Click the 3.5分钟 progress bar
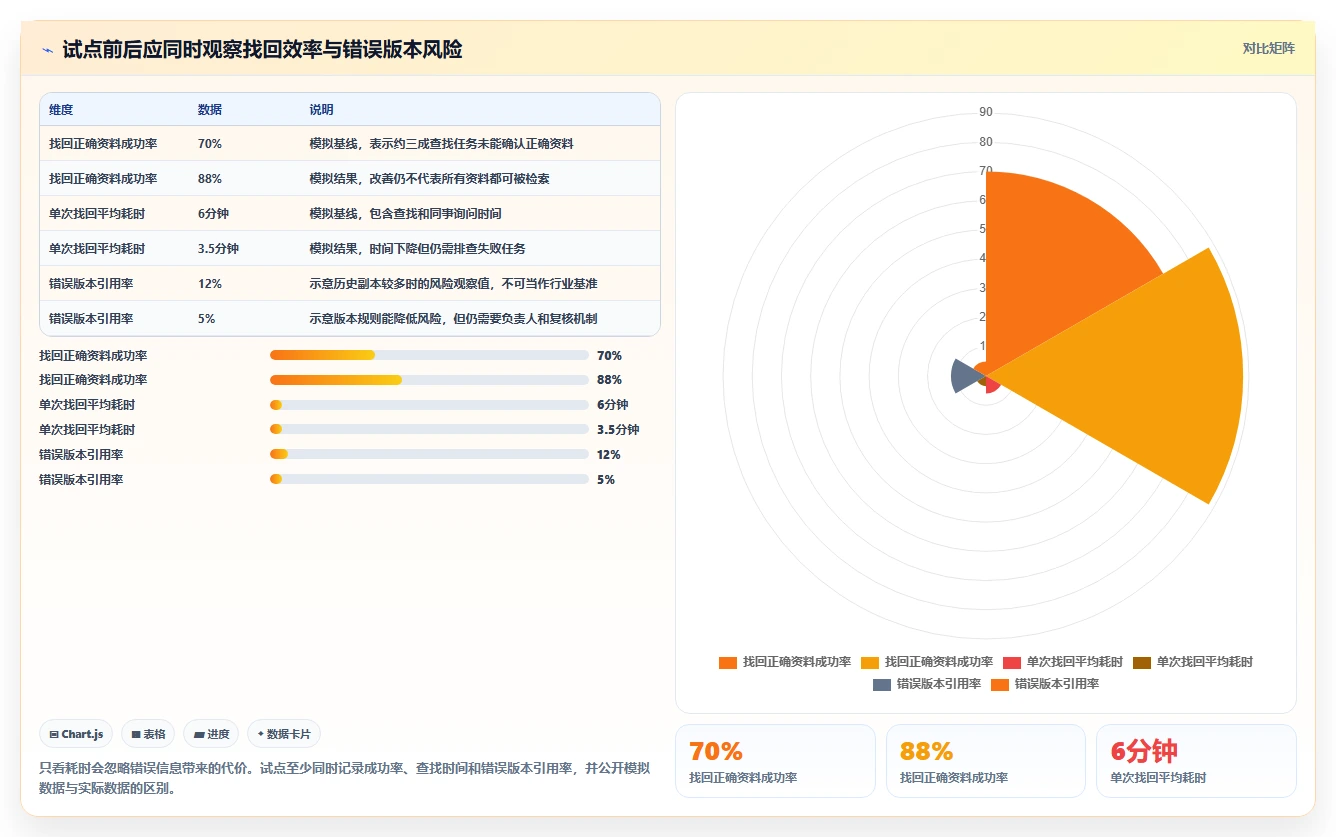The width and height of the screenshot is (1336, 837). pos(429,430)
